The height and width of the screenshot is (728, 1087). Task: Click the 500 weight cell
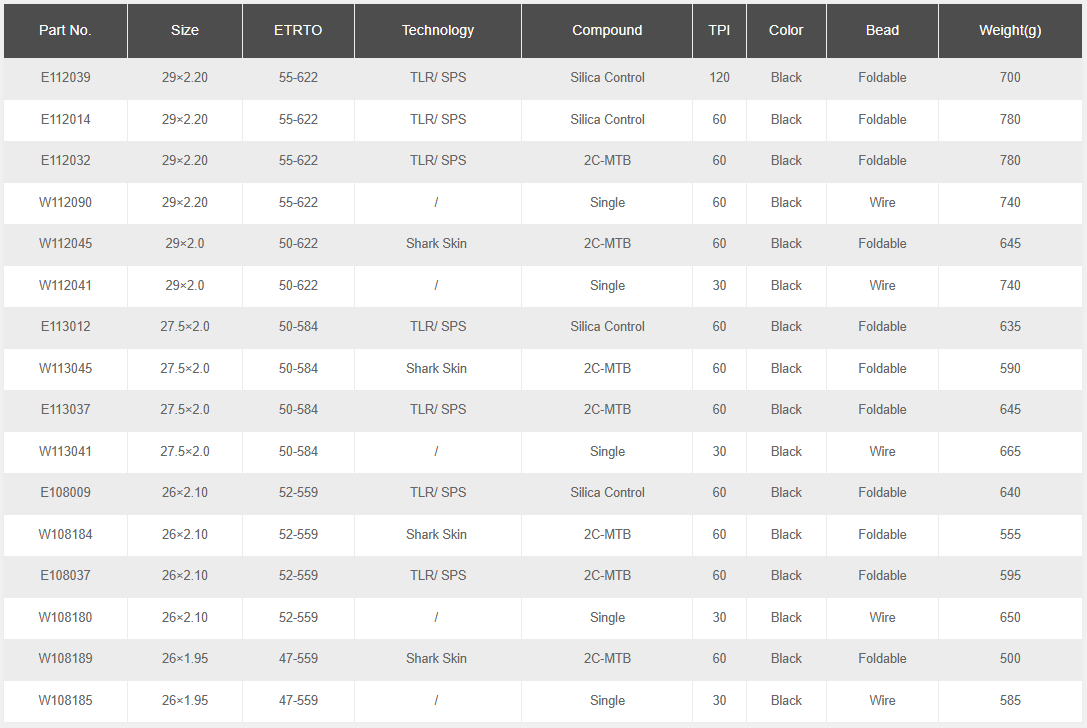click(1010, 658)
